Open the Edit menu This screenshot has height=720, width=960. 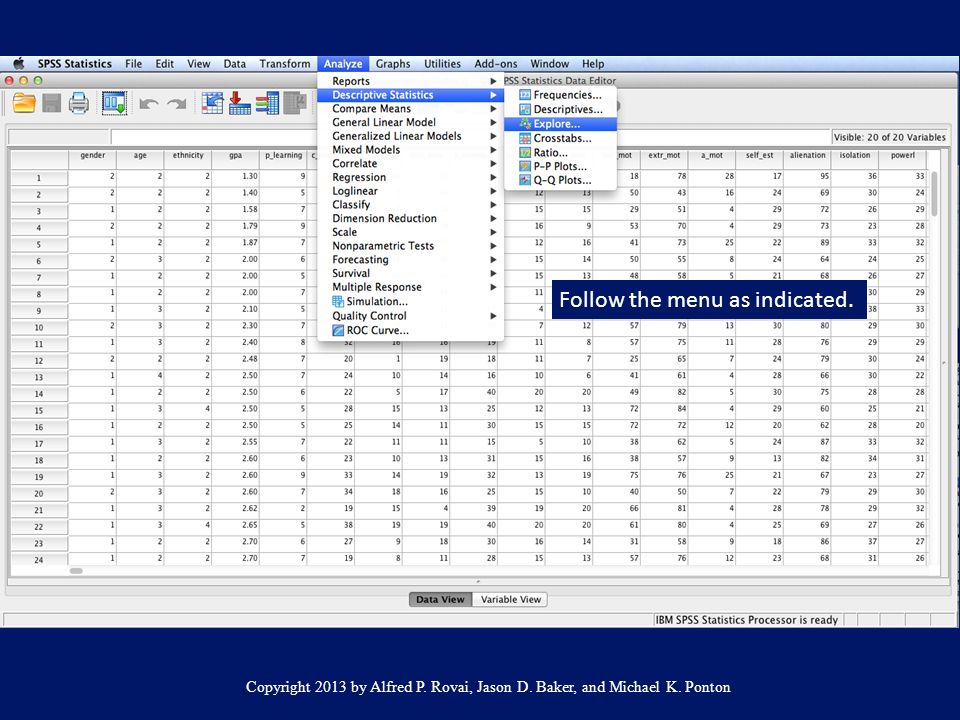(164, 64)
